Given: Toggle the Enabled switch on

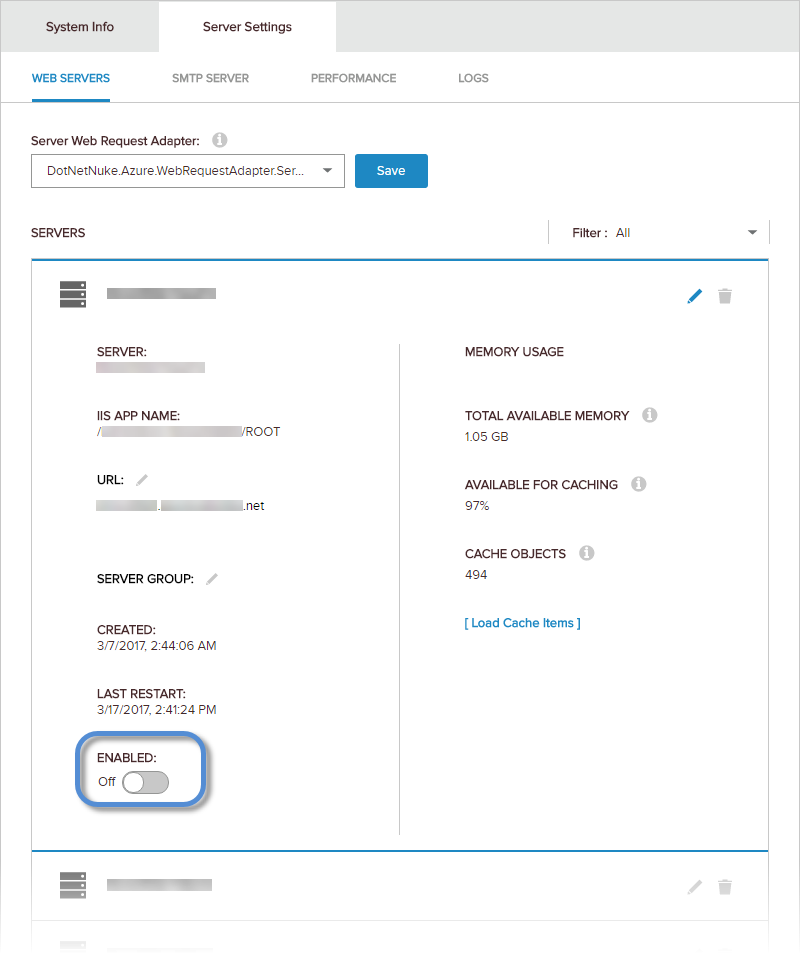Looking at the screenshot, I should tap(145, 782).
